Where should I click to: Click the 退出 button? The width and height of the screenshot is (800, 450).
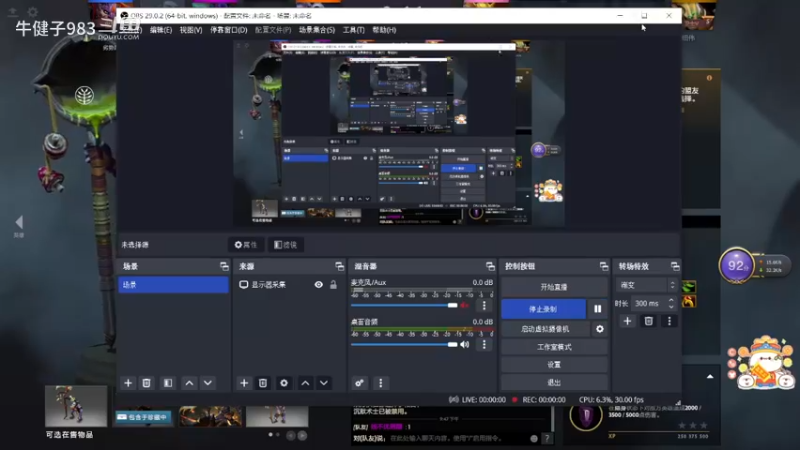pyautogui.click(x=554, y=382)
